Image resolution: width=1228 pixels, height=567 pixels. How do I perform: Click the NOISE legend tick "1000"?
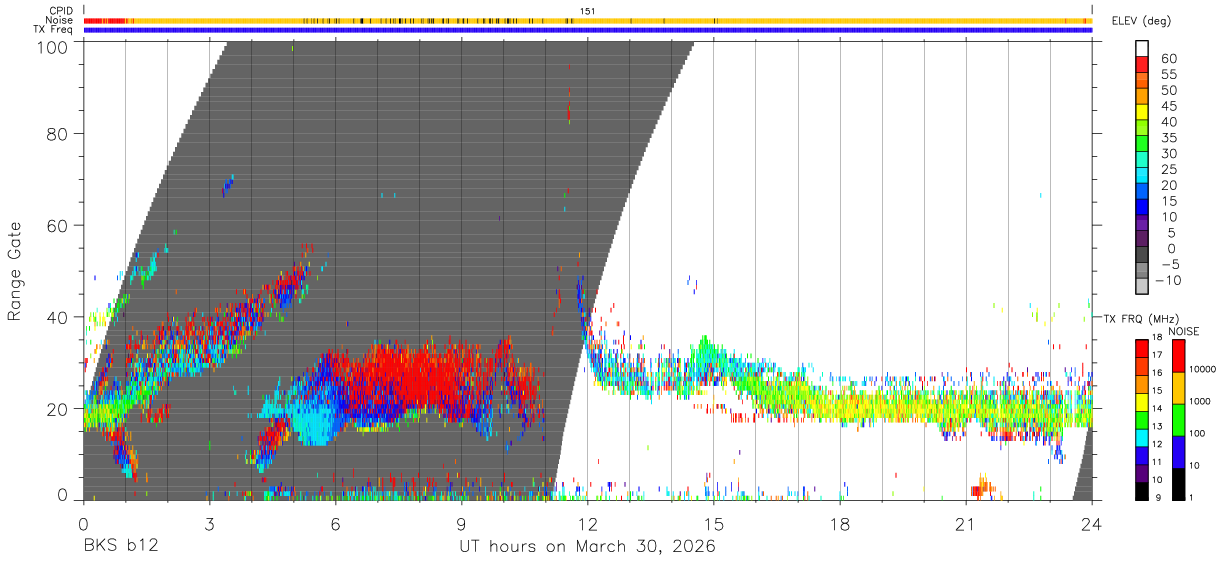pyautogui.click(x=1201, y=402)
